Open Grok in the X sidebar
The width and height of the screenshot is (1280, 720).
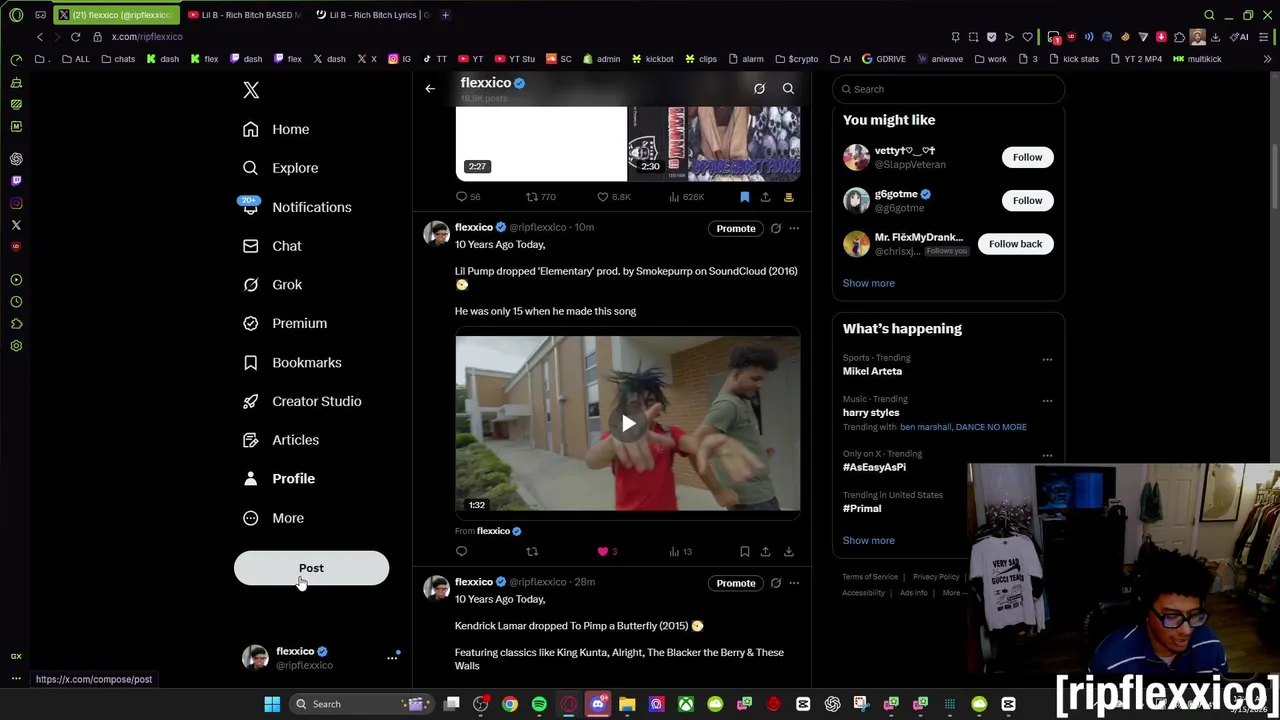(x=273, y=285)
